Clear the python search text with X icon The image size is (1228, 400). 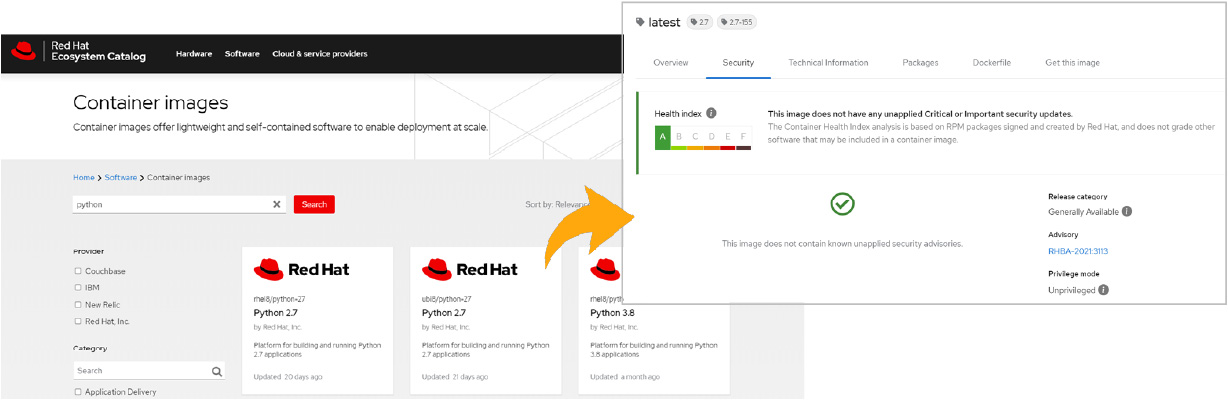pyautogui.click(x=277, y=204)
